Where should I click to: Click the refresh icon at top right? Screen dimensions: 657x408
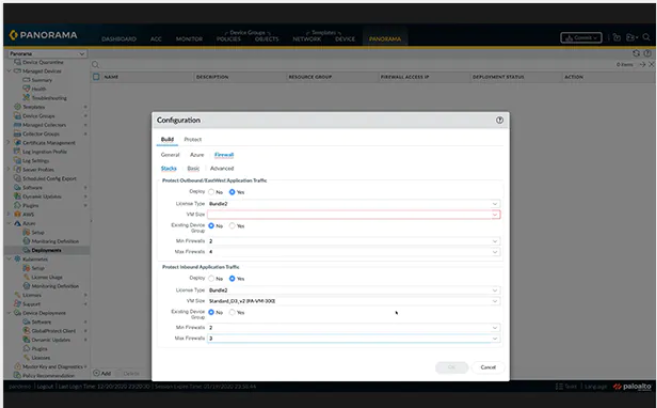[x=635, y=53]
